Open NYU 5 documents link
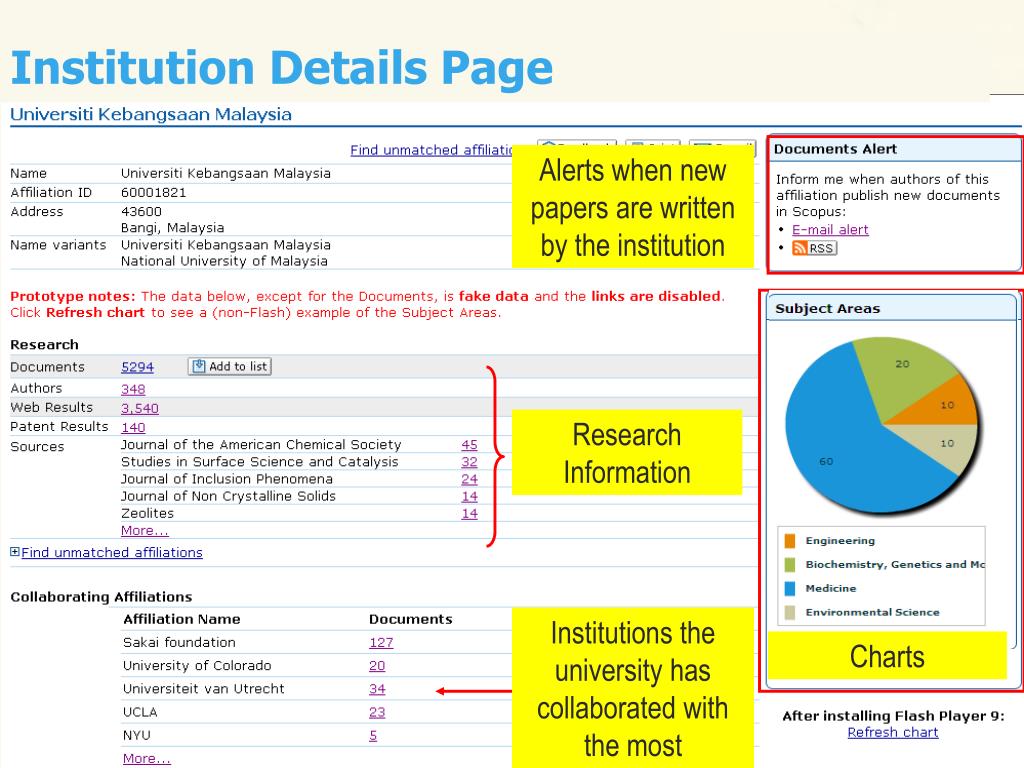Screen dimensions: 1024x768 [373, 735]
